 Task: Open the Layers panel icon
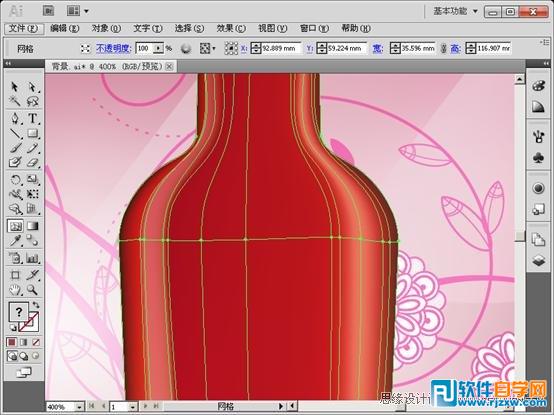pyautogui.click(x=538, y=261)
